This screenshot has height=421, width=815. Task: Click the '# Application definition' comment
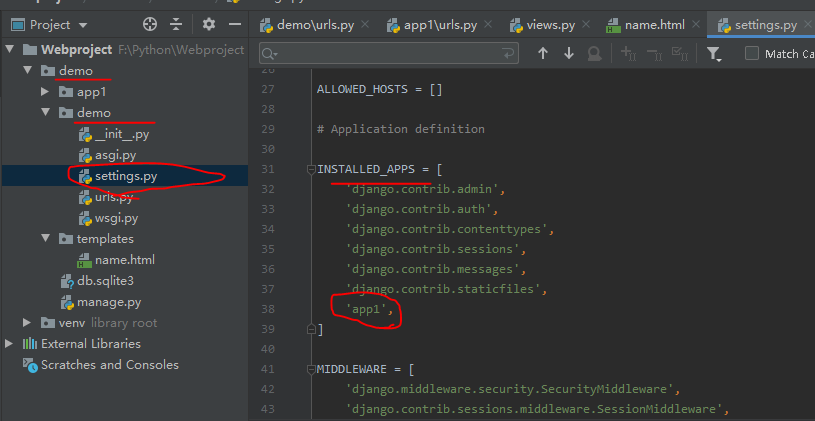[x=401, y=129]
